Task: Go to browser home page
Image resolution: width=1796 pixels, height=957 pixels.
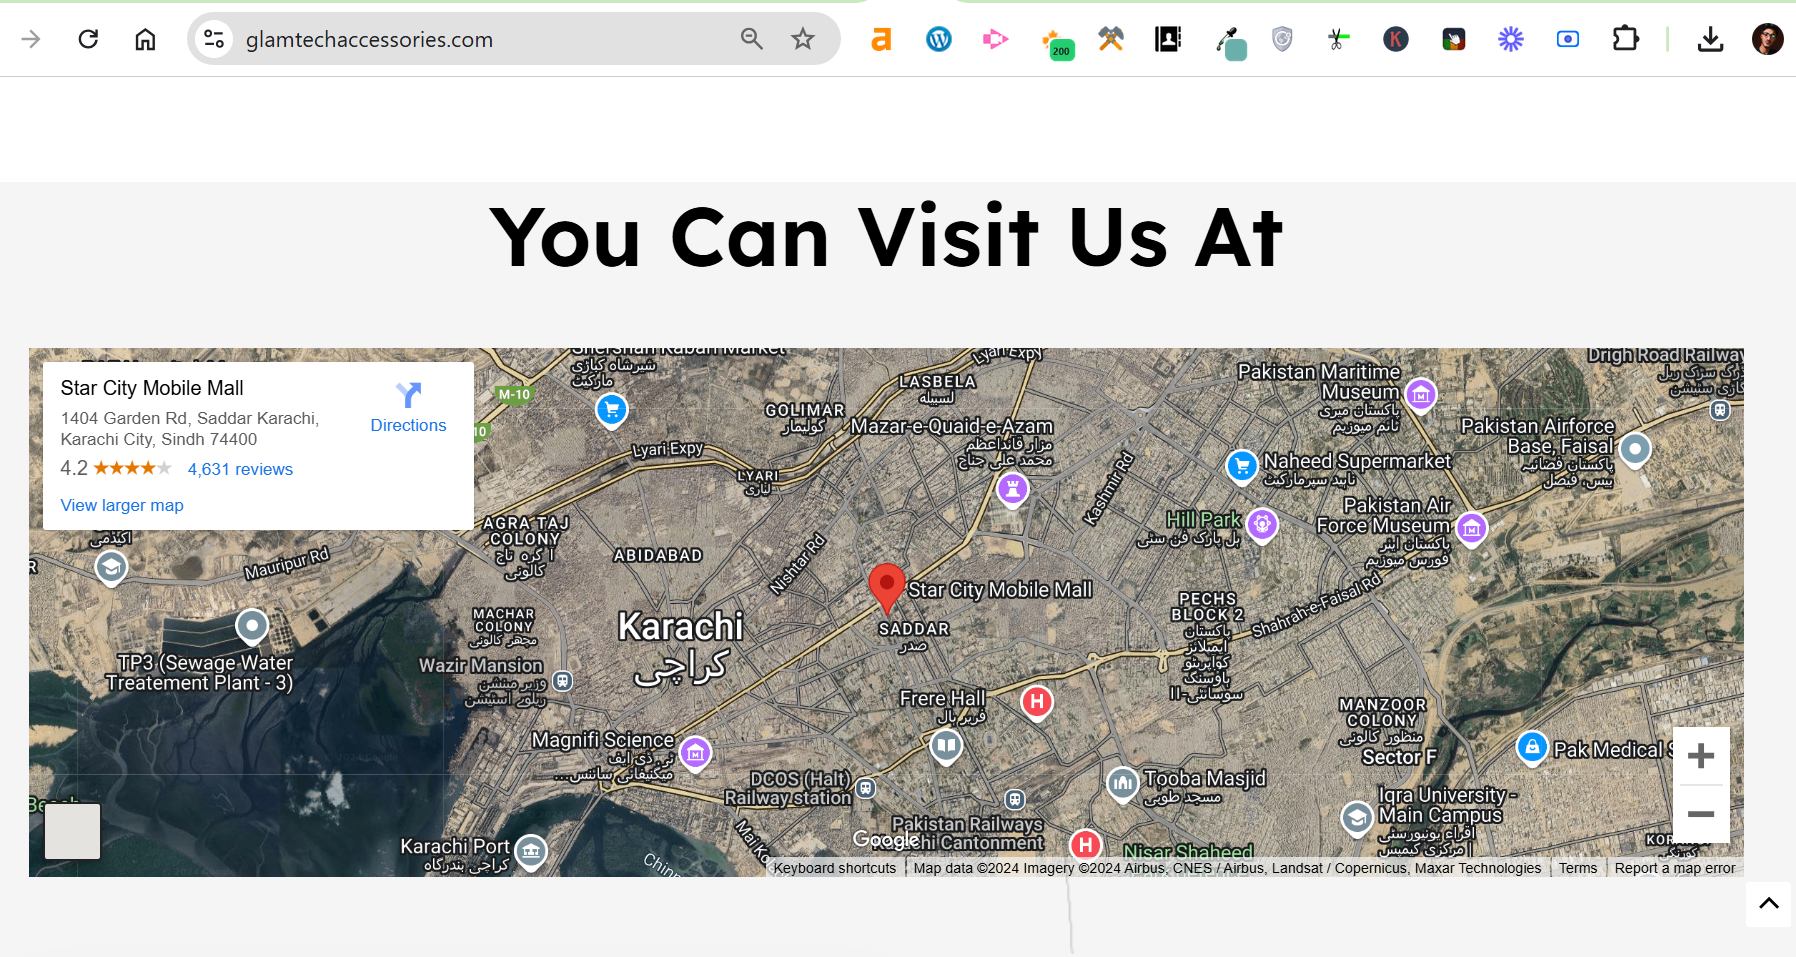Action: click(x=145, y=39)
